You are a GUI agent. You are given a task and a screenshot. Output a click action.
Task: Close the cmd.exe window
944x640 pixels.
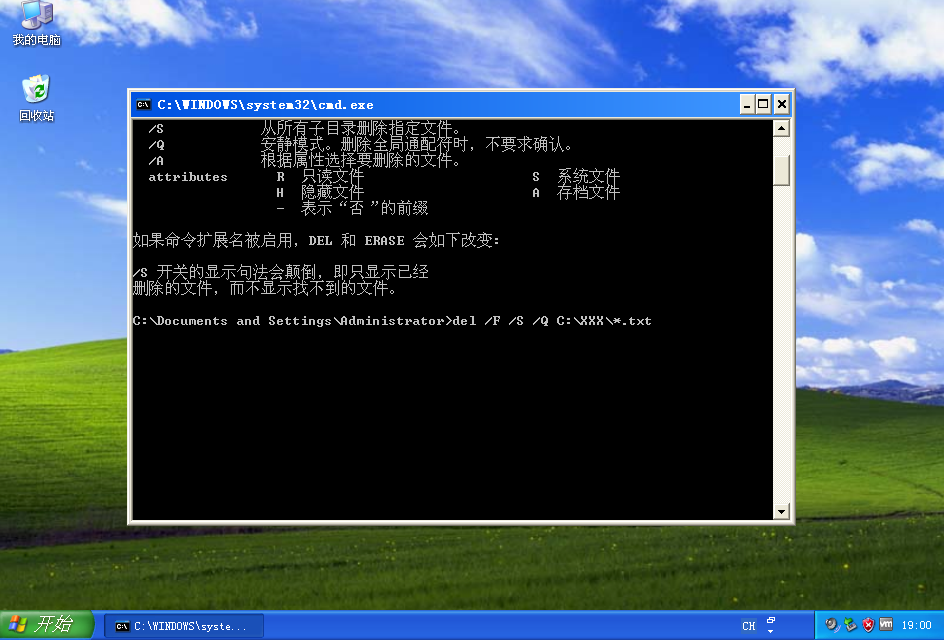pos(781,104)
